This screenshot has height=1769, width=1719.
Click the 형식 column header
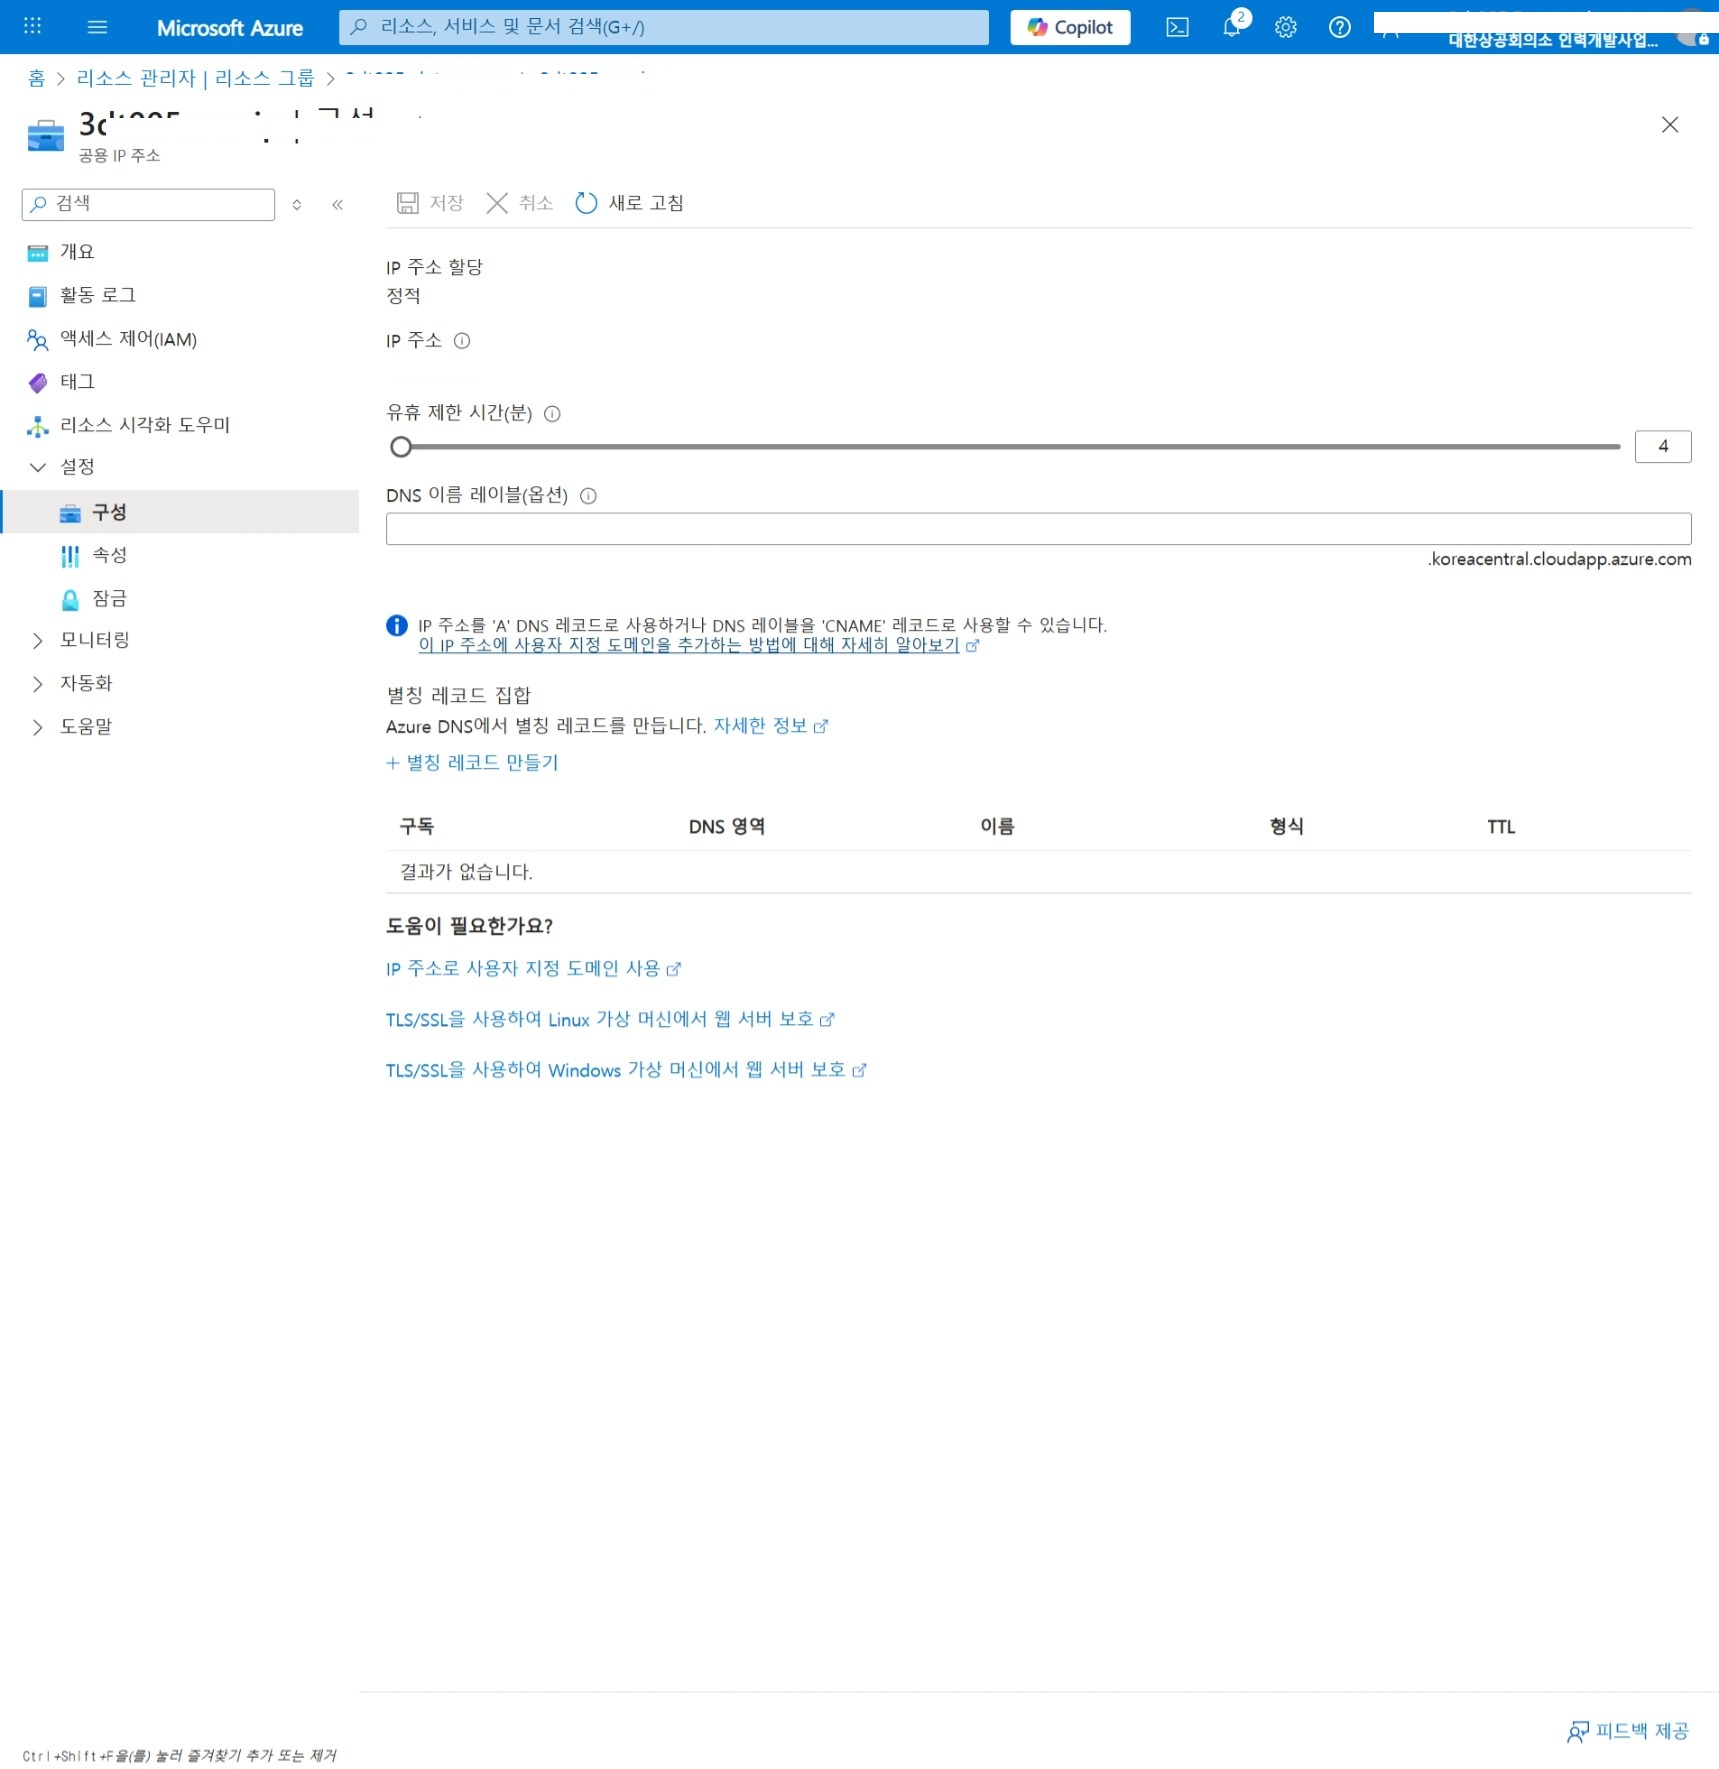point(1286,827)
